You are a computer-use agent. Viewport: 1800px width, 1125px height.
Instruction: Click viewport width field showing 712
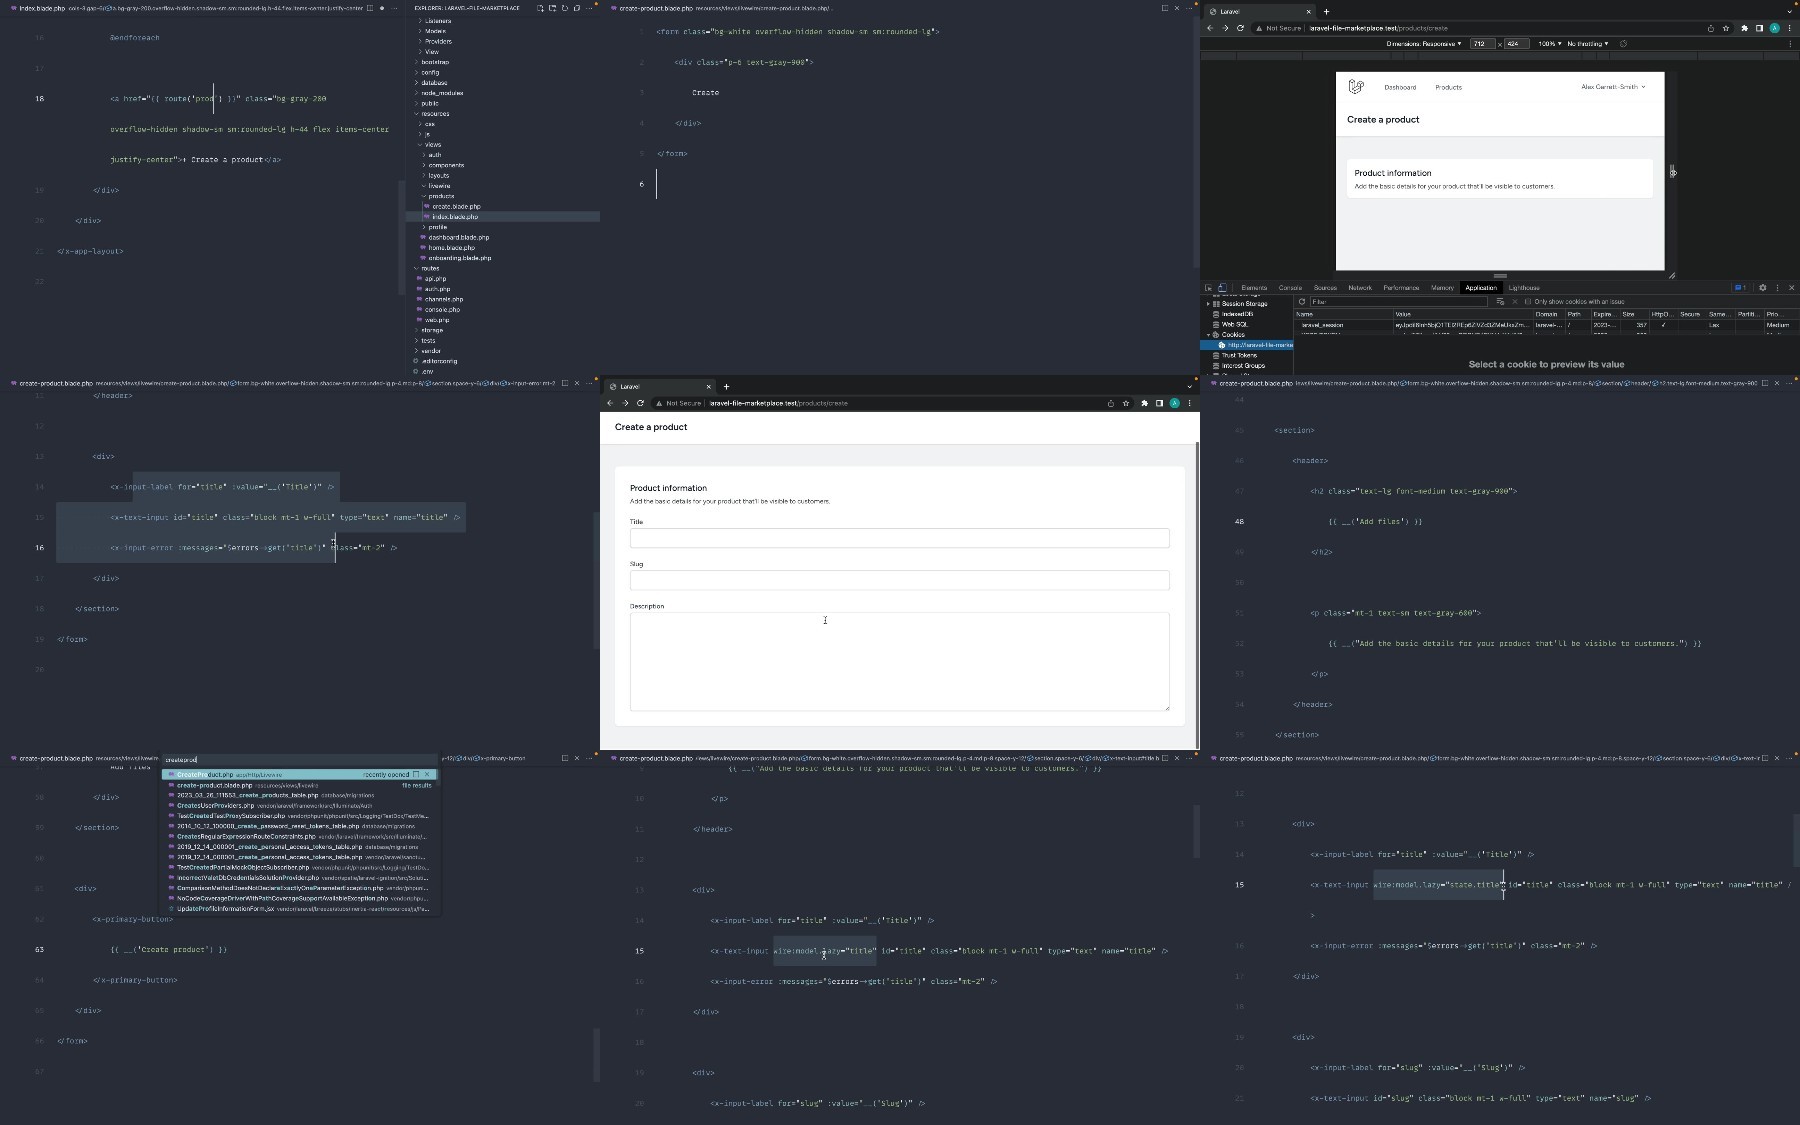click(1483, 44)
